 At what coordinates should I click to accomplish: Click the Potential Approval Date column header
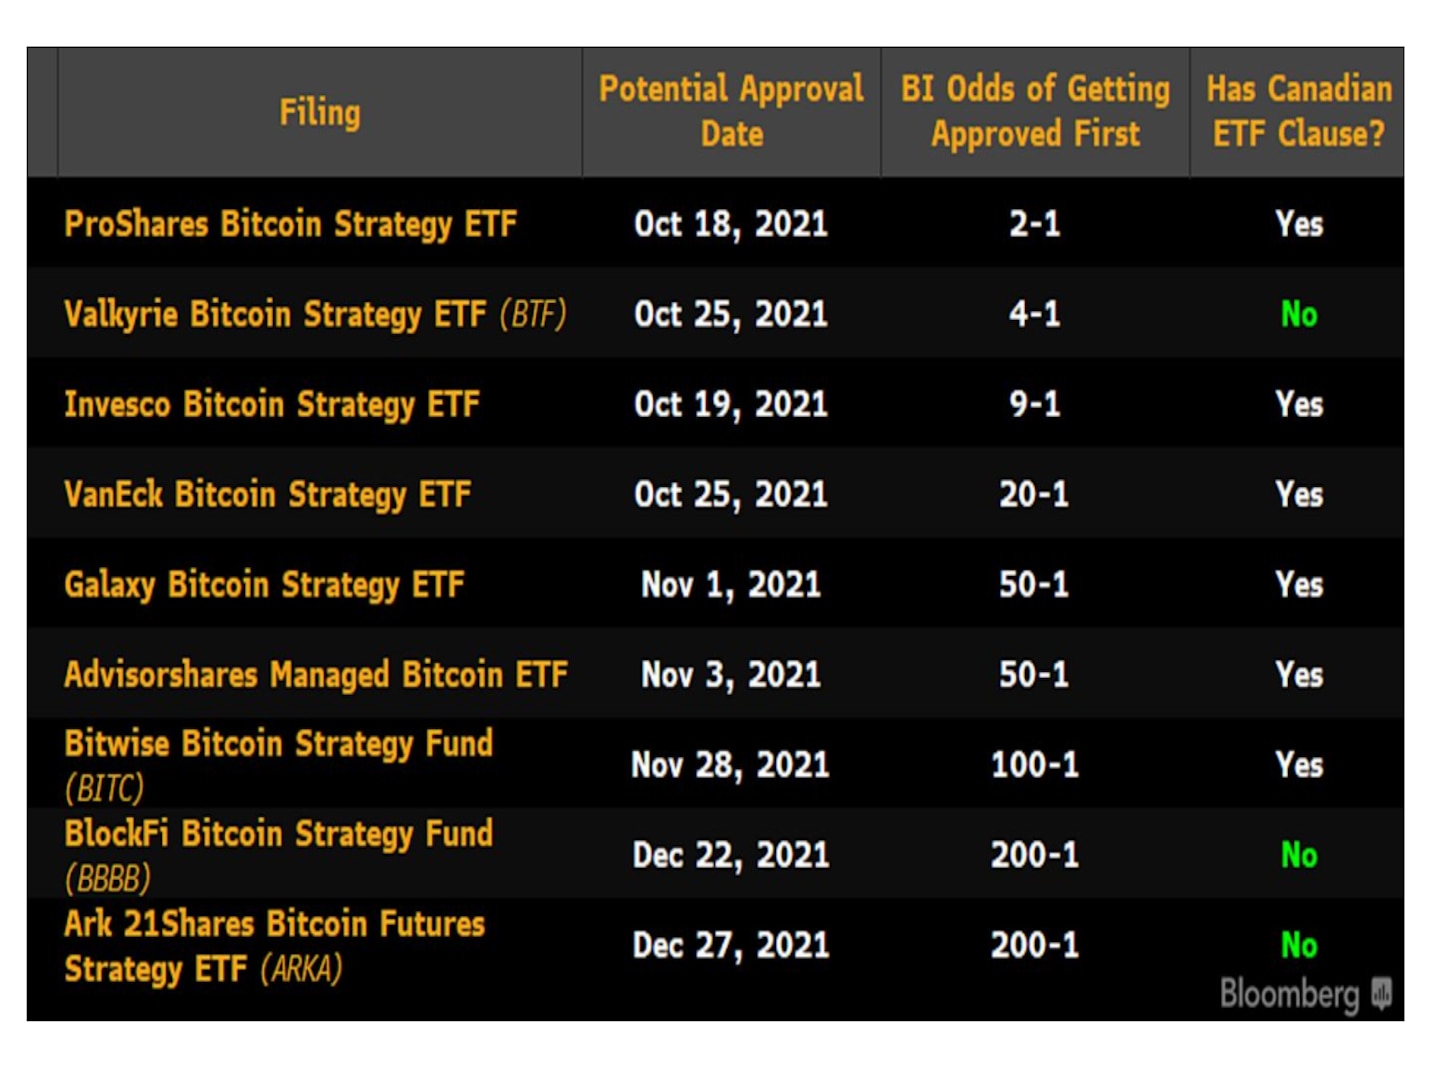pyautogui.click(x=731, y=111)
